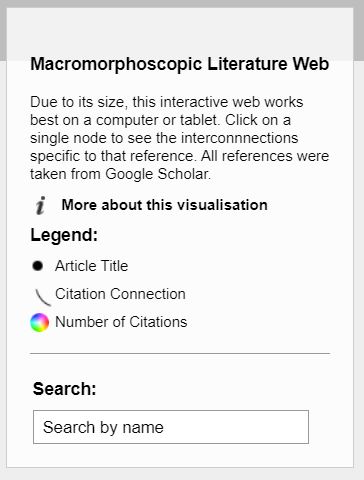364x480 pixels.
Task: Click the Macromorphoscopic Literature Web heading
Action: [180, 64]
